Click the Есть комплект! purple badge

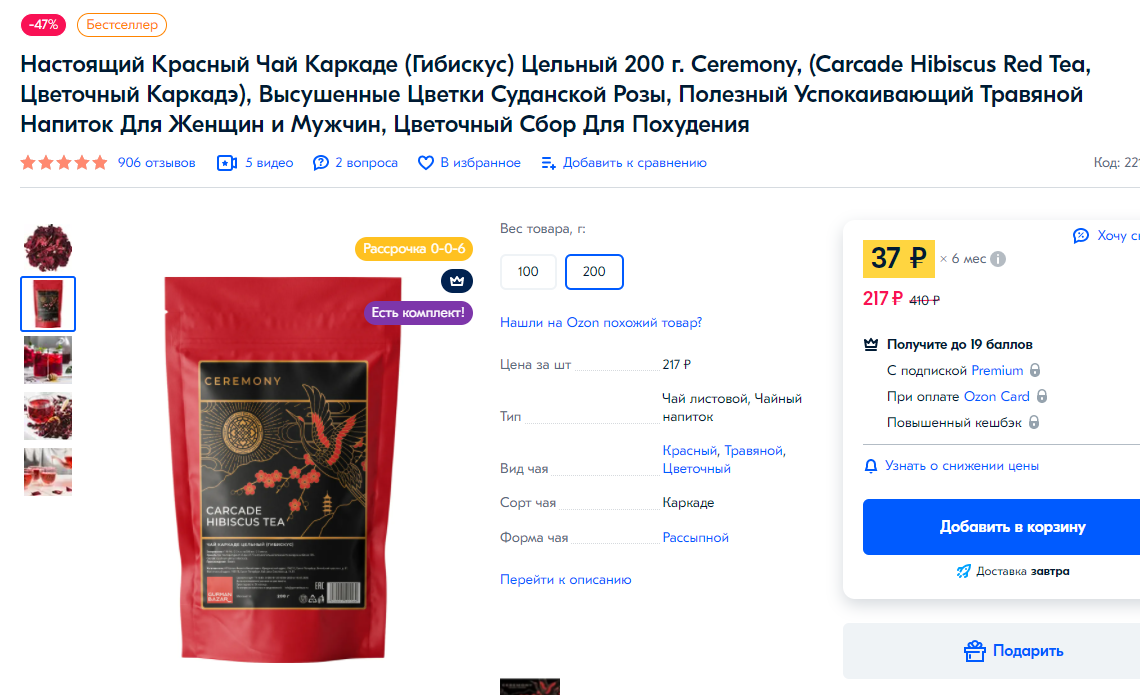point(418,313)
